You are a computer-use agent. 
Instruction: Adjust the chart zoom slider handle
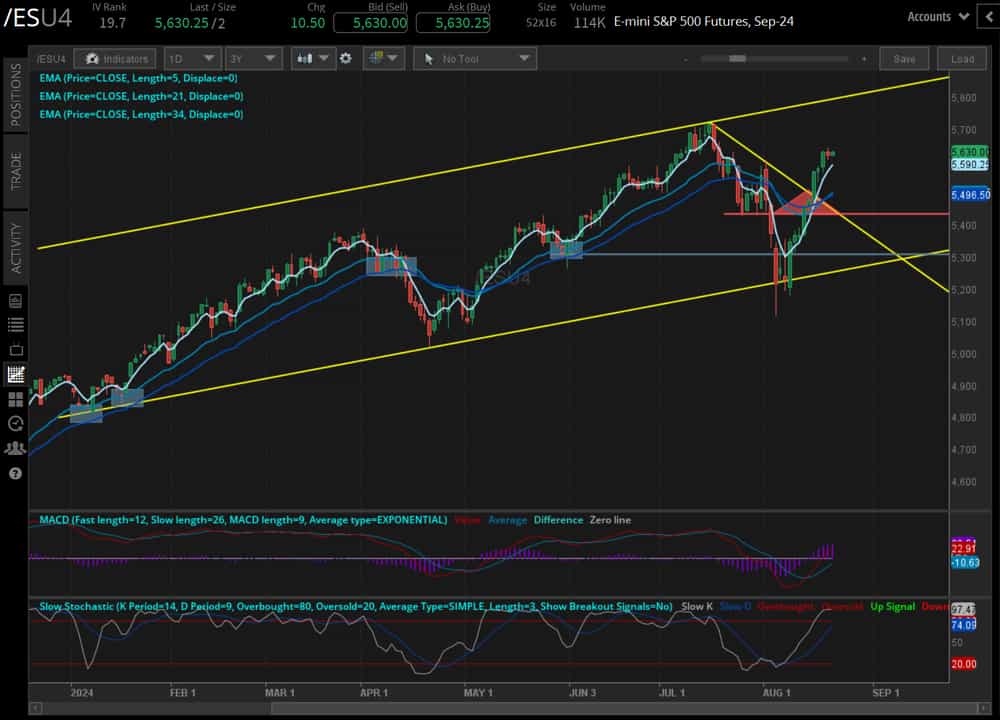pyautogui.click(x=737, y=59)
